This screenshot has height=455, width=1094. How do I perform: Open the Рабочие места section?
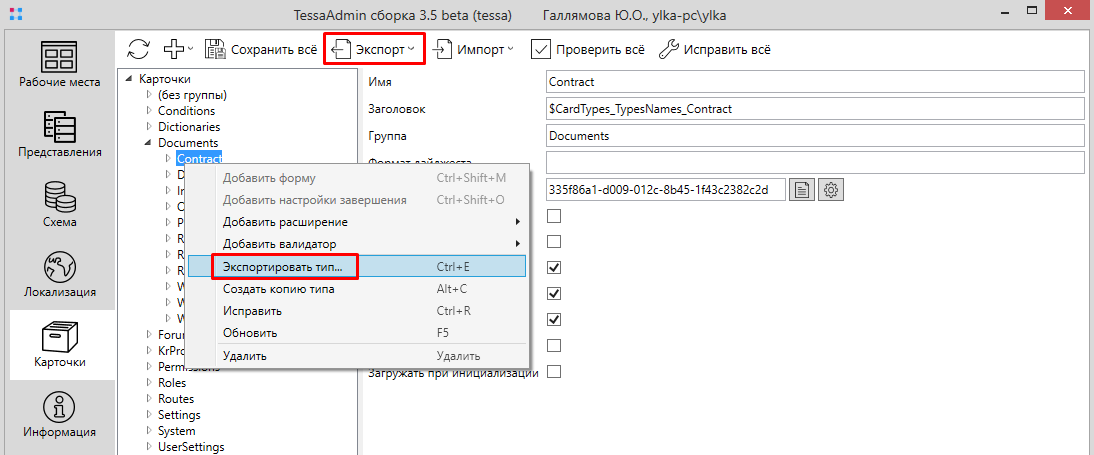point(60,65)
